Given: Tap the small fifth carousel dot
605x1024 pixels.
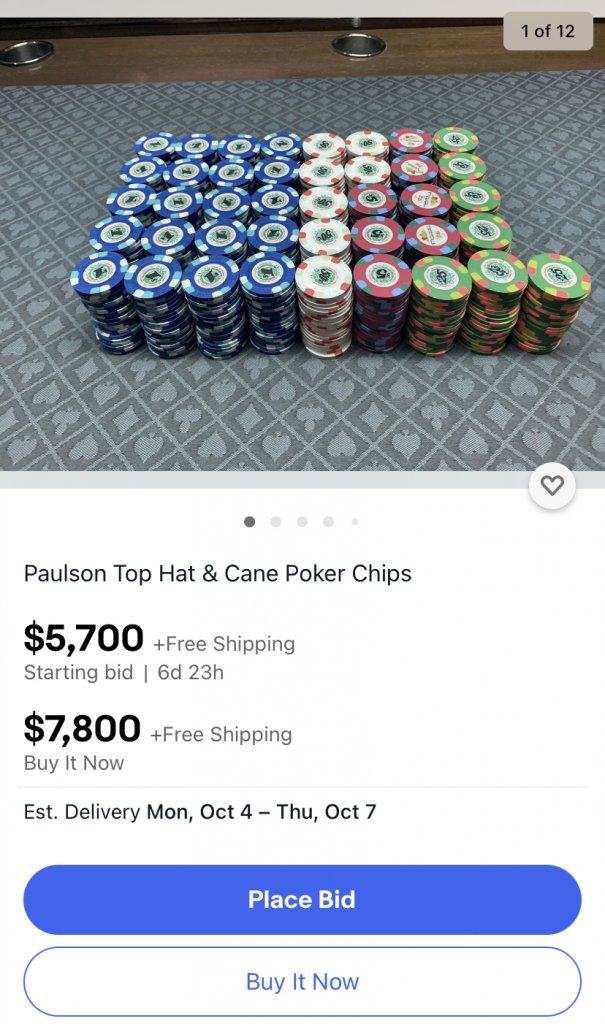Looking at the screenshot, I should pyautogui.click(x=354, y=521).
